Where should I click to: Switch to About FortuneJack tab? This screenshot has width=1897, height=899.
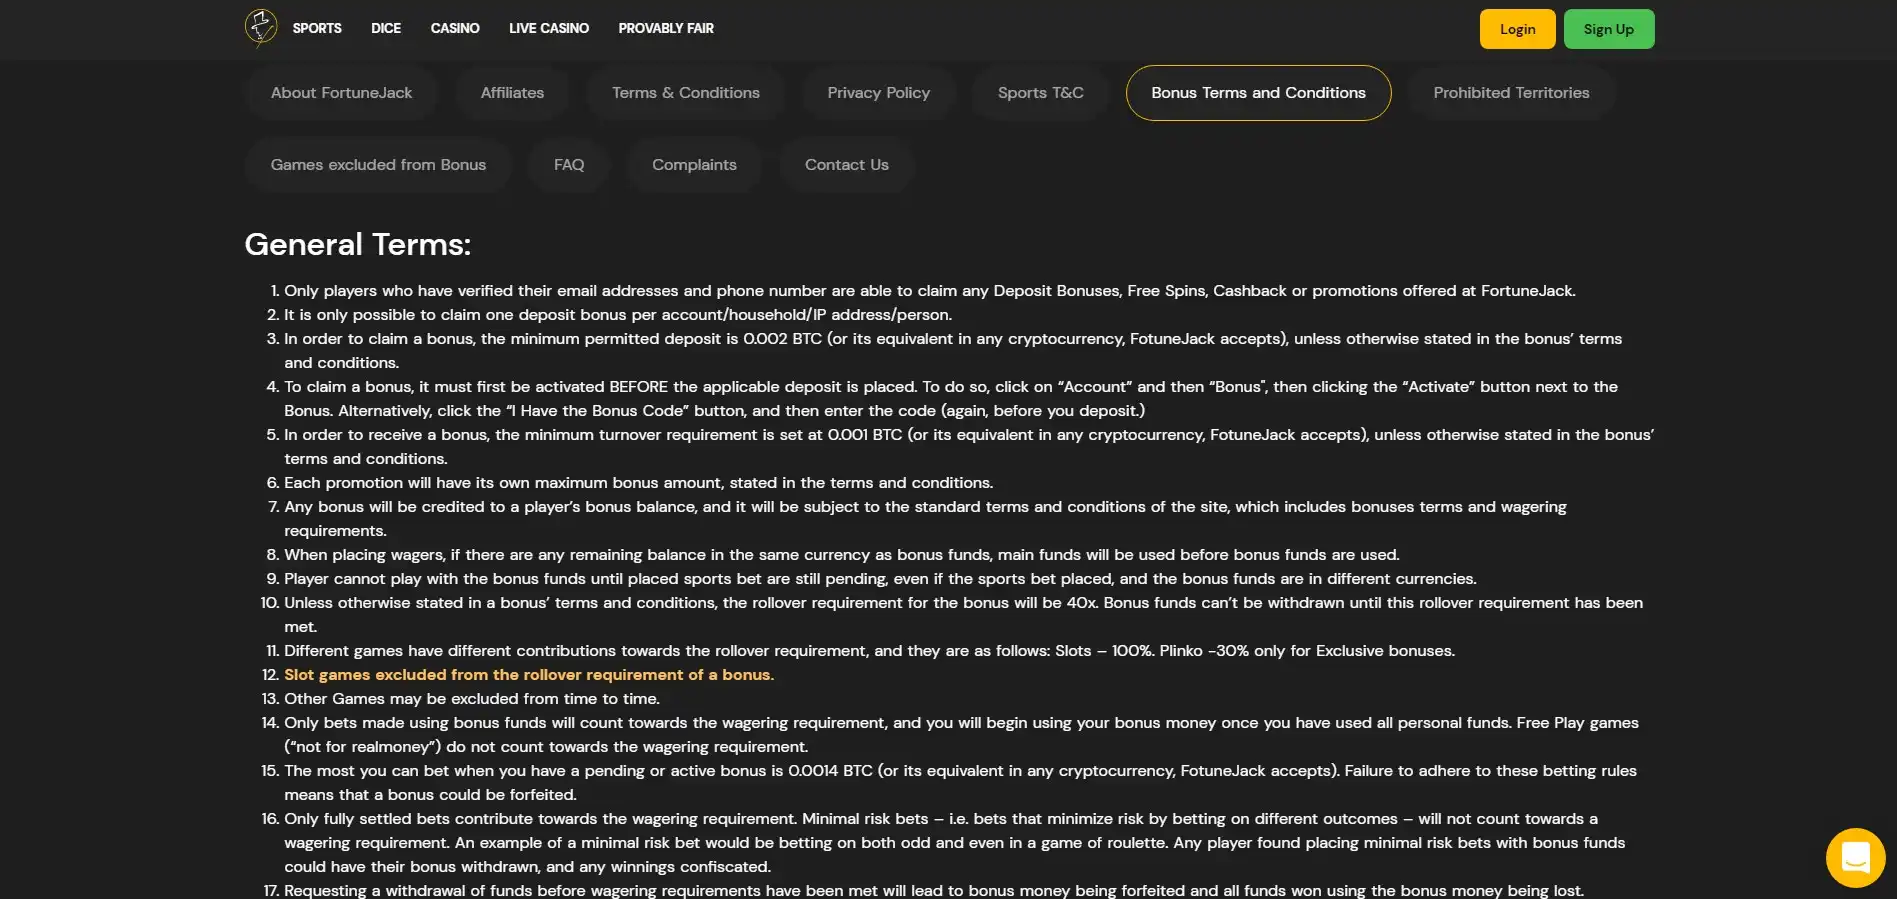[x=341, y=93]
